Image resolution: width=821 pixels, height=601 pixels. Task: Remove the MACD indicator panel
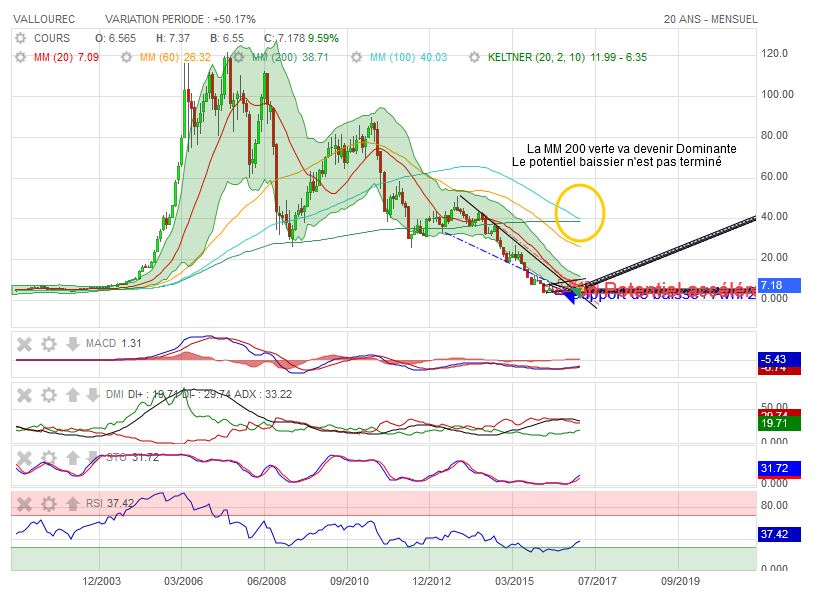click(x=24, y=344)
